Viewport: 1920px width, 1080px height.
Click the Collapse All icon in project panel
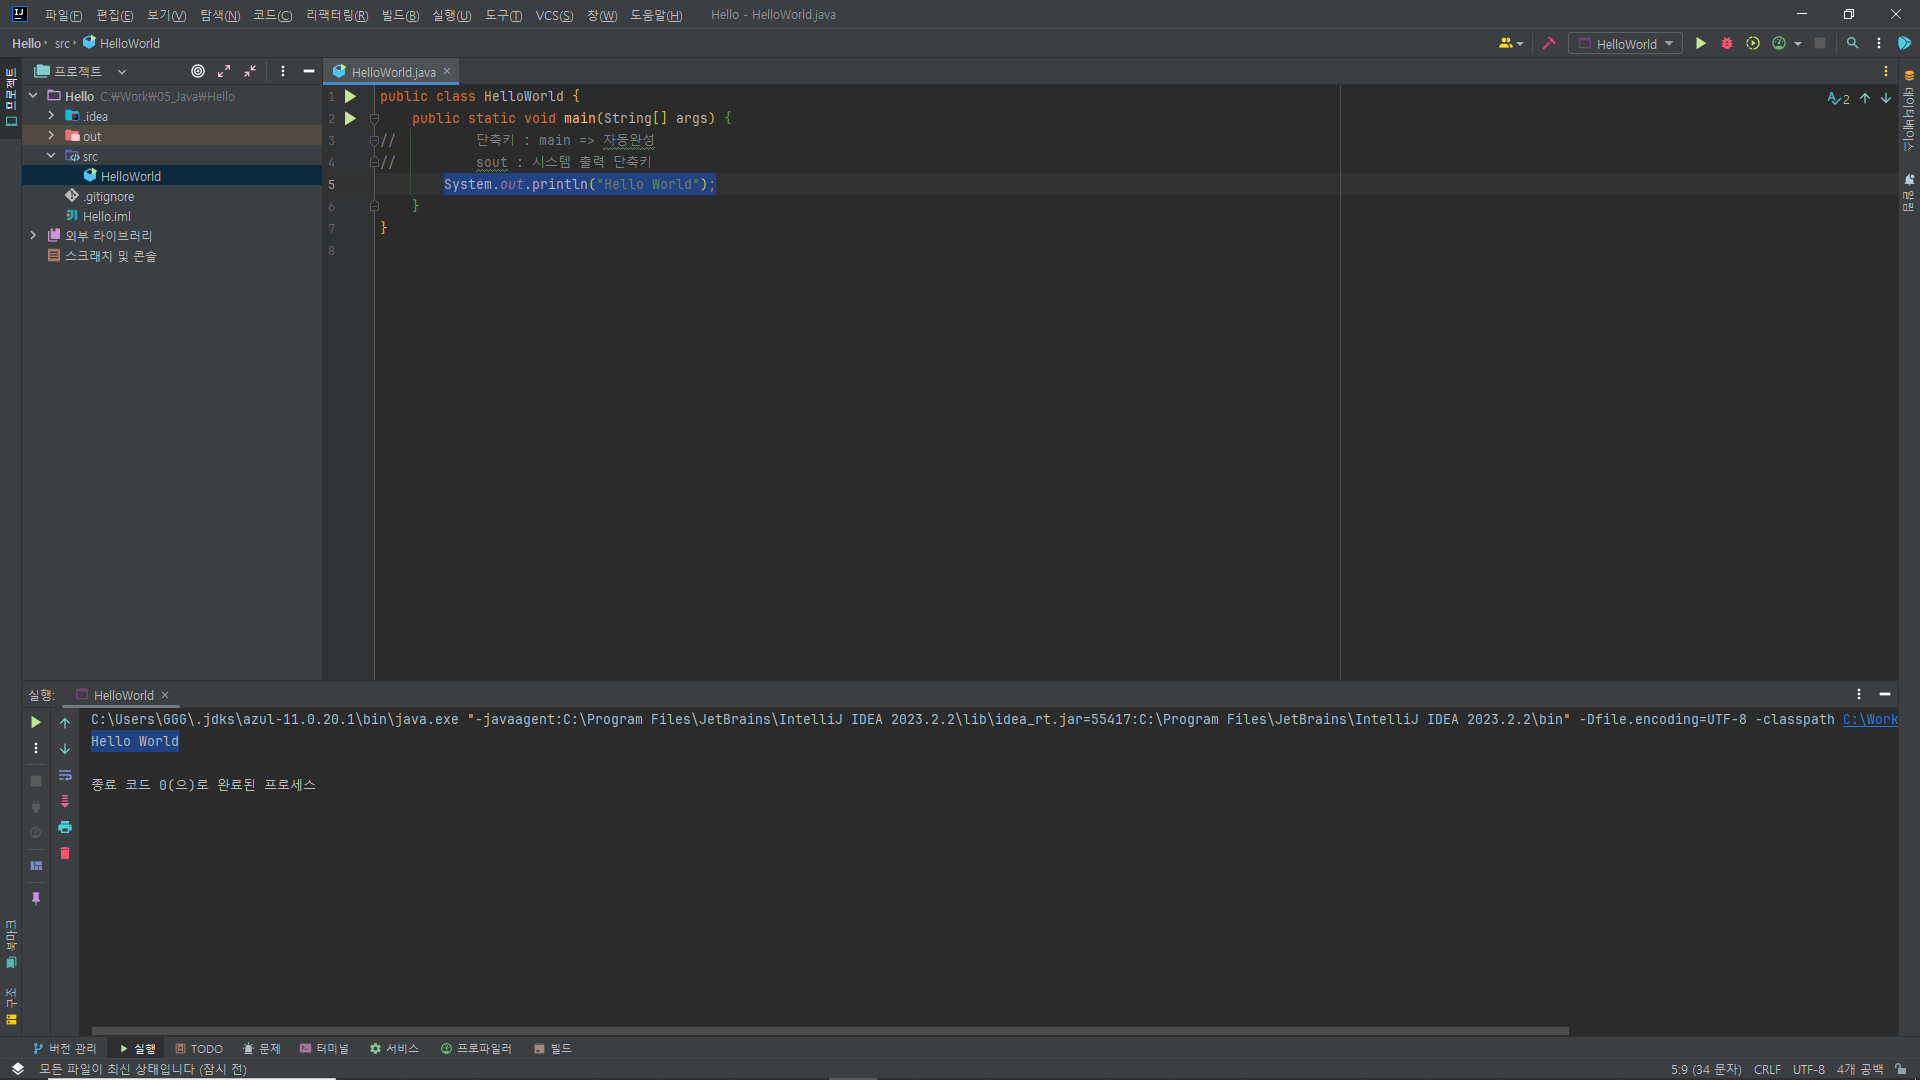(x=250, y=71)
